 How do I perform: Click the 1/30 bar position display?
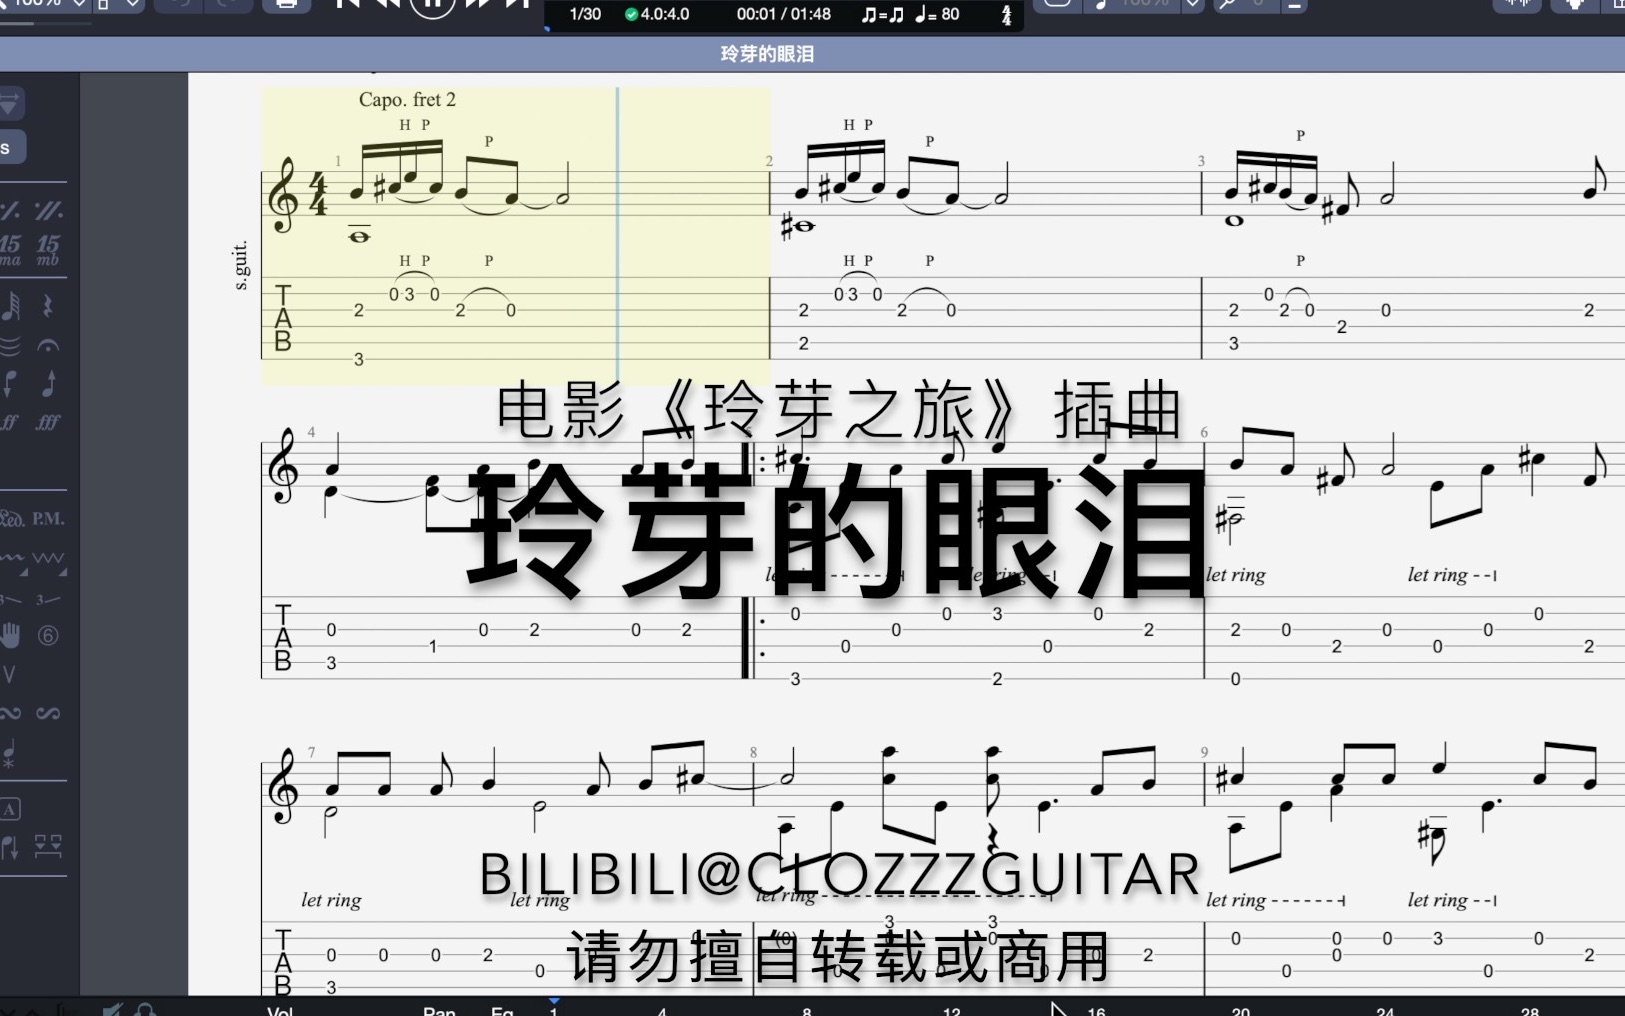pos(585,14)
